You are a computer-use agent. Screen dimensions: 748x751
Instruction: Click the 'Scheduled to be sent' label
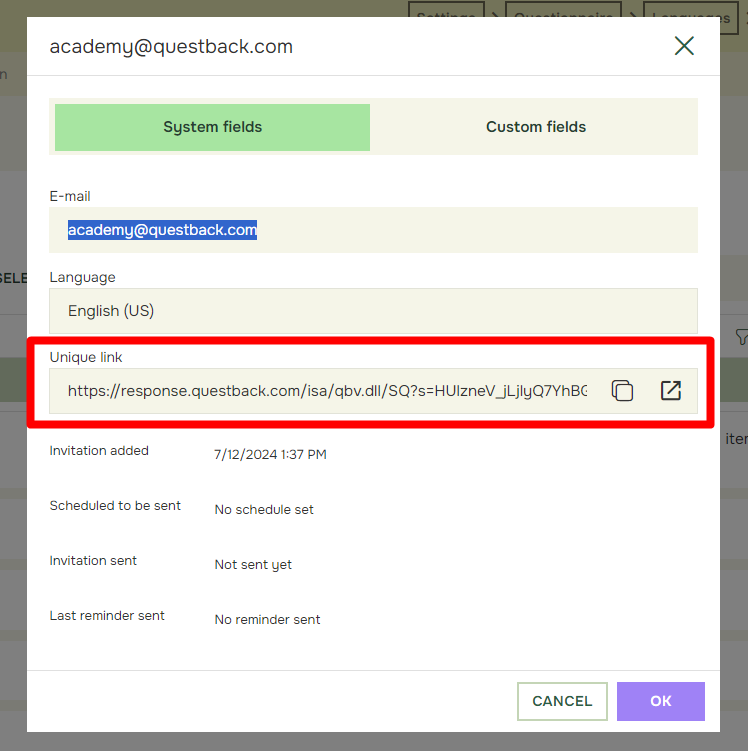click(x=115, y=506)
